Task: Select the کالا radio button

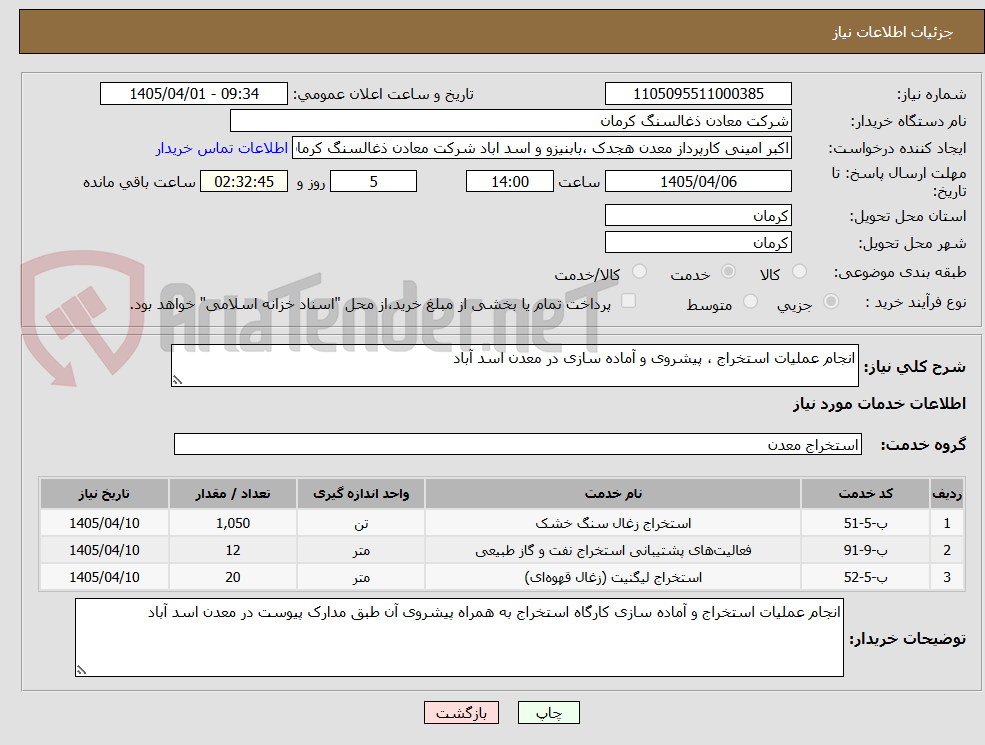Action: (x=799, y=271)
